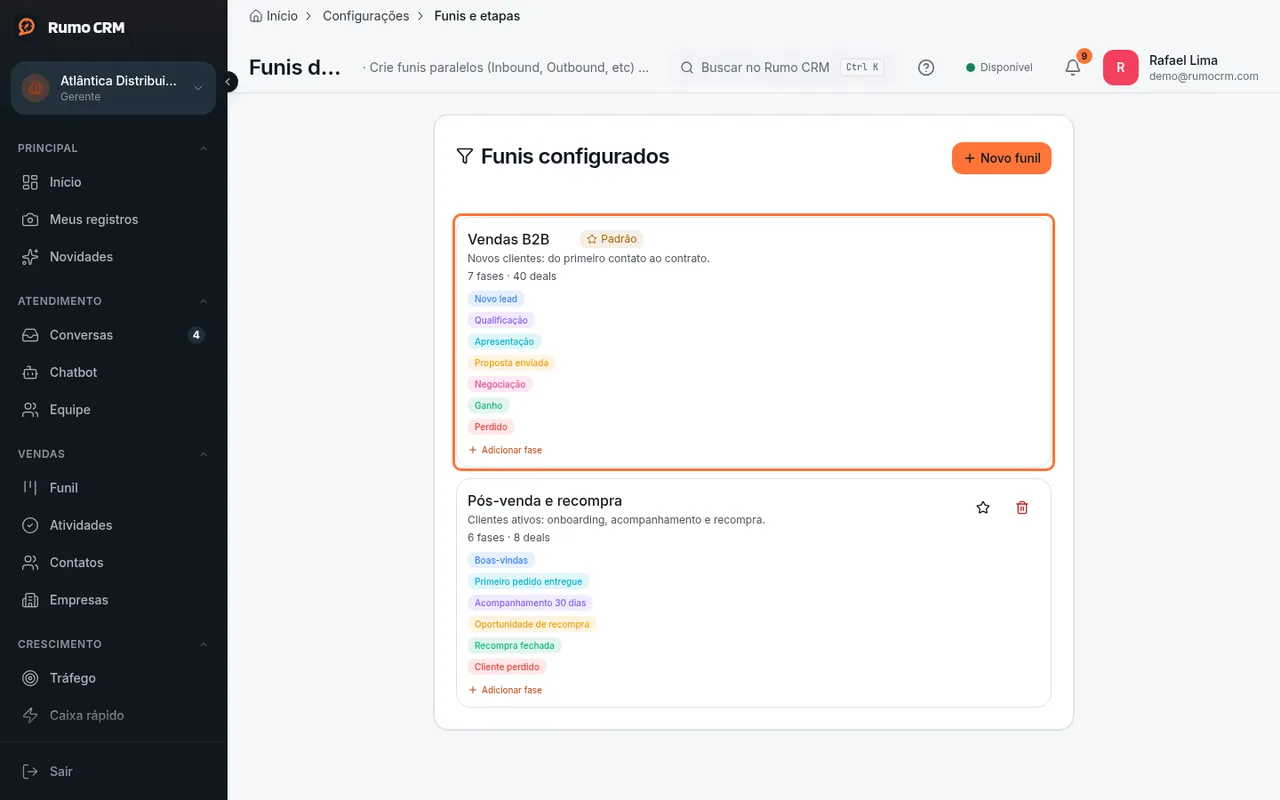
Task: Open the Chatbot robot icon
Action: point(31,372)
